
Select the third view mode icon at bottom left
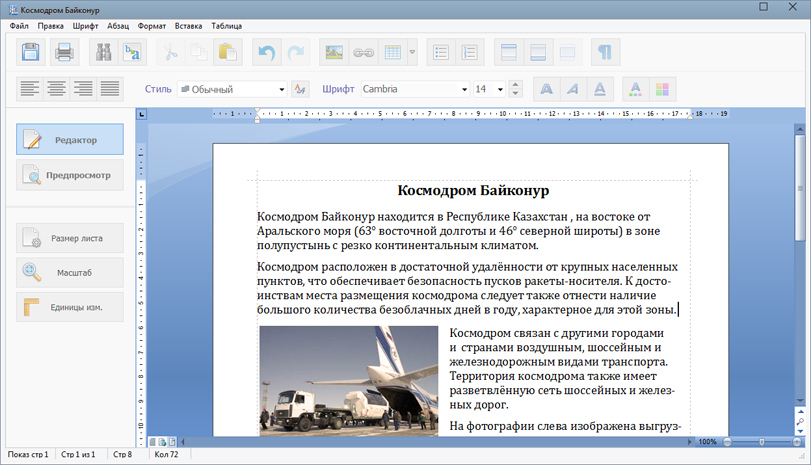coord(172,442)
